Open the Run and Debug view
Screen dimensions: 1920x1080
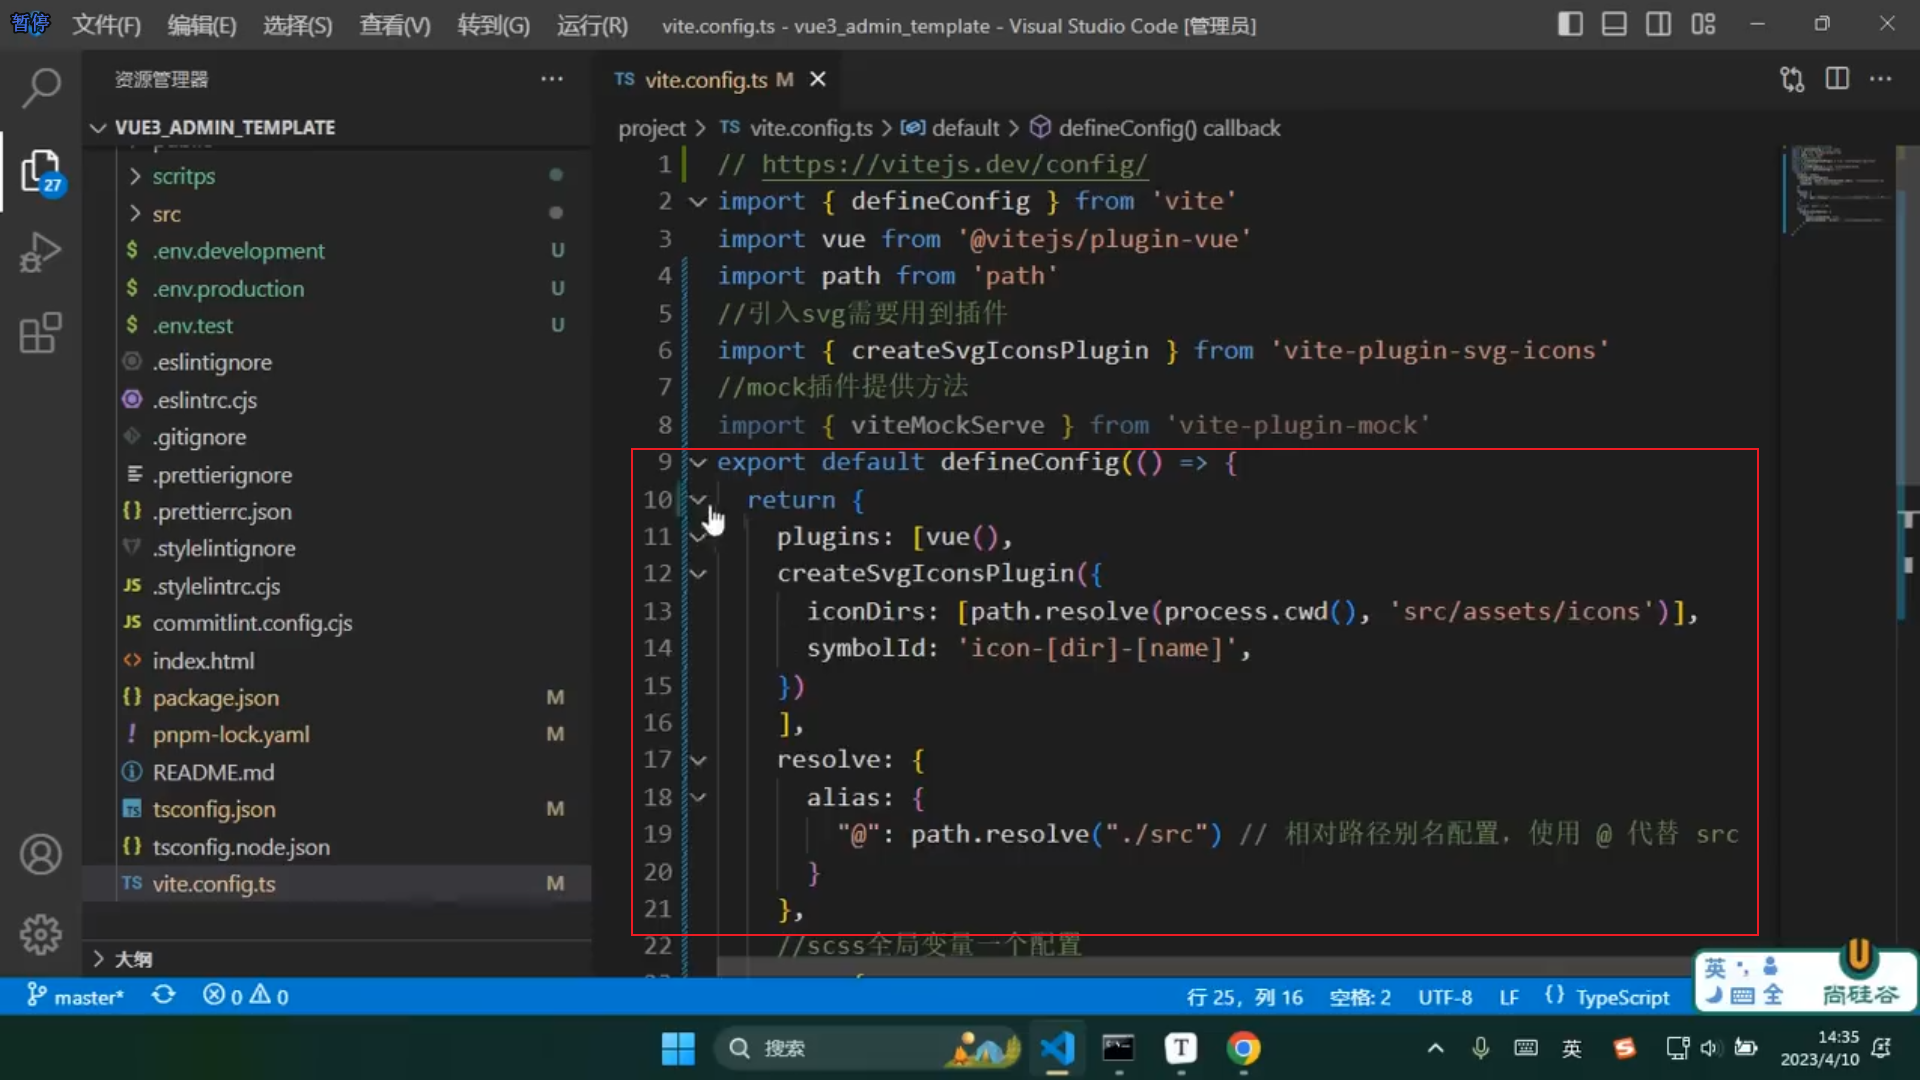pos(40,252)
